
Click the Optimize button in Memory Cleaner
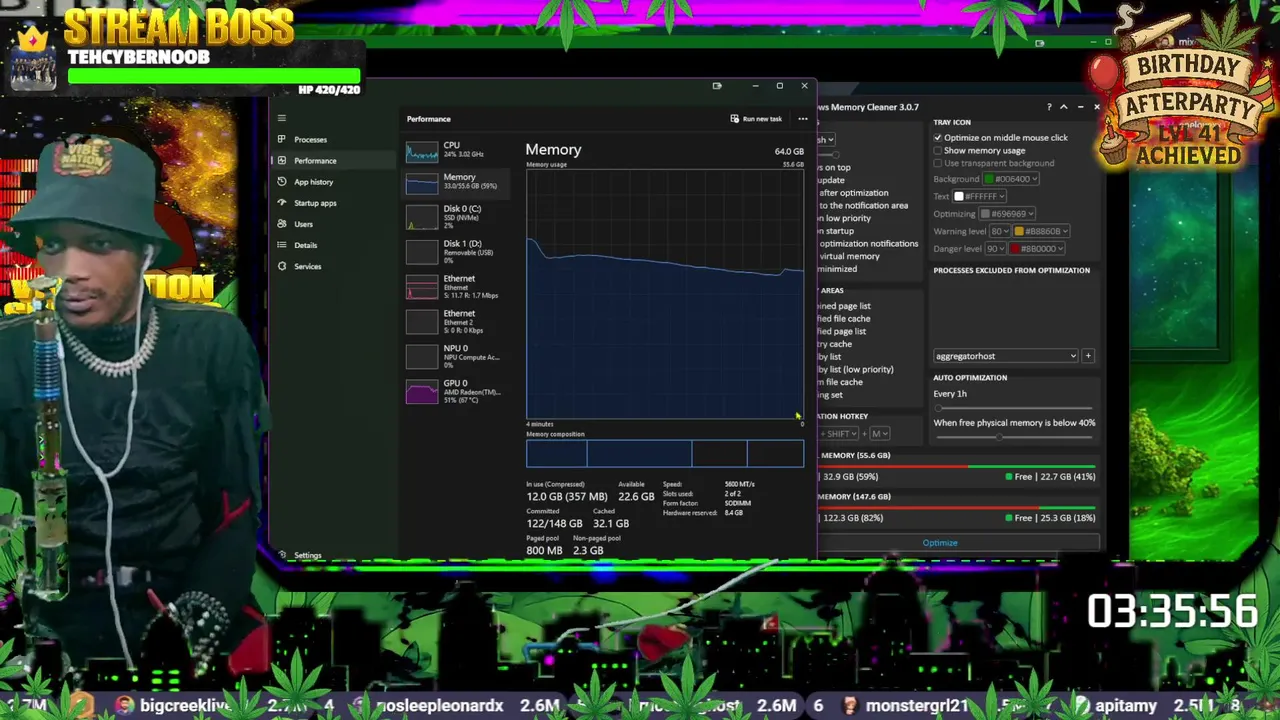pos(940,543)
